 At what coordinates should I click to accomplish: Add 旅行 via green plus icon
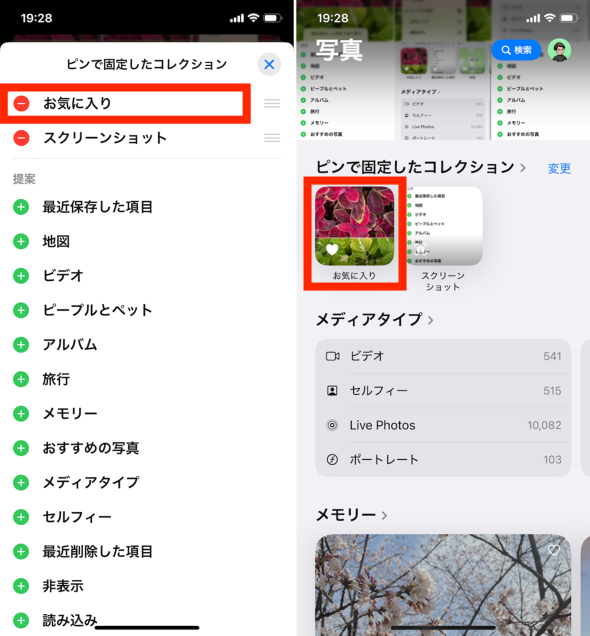point(21,379)
